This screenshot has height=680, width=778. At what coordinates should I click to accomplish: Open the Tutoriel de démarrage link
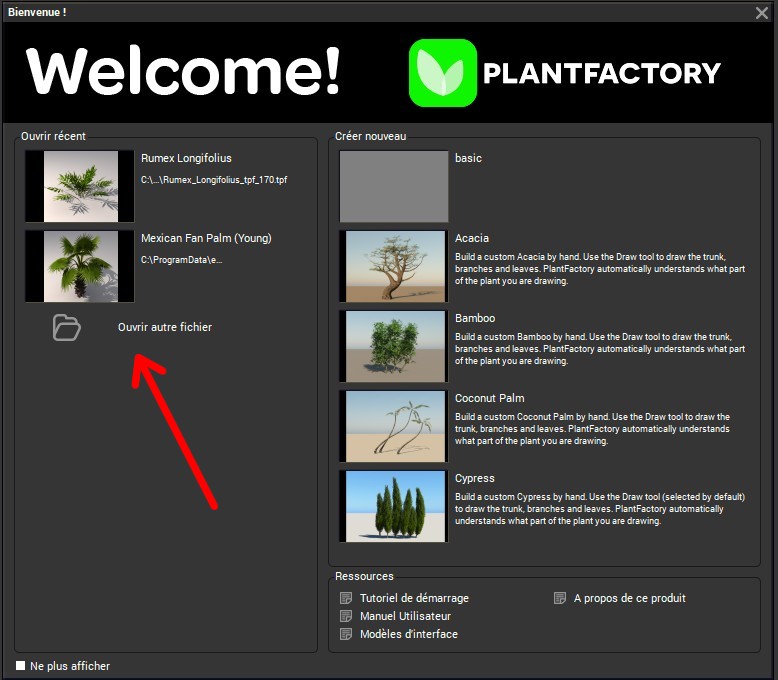(414, 598)
